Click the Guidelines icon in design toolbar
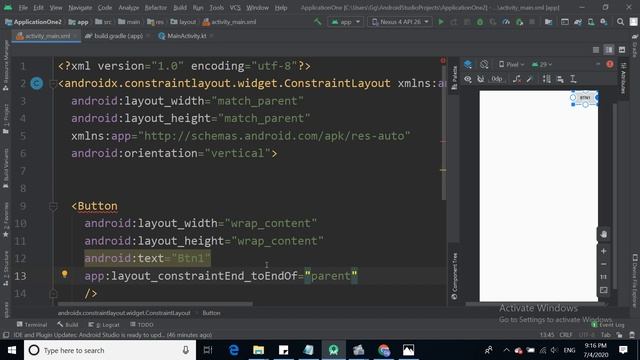Viewport: 640px width, 360px height. point(573,79)
